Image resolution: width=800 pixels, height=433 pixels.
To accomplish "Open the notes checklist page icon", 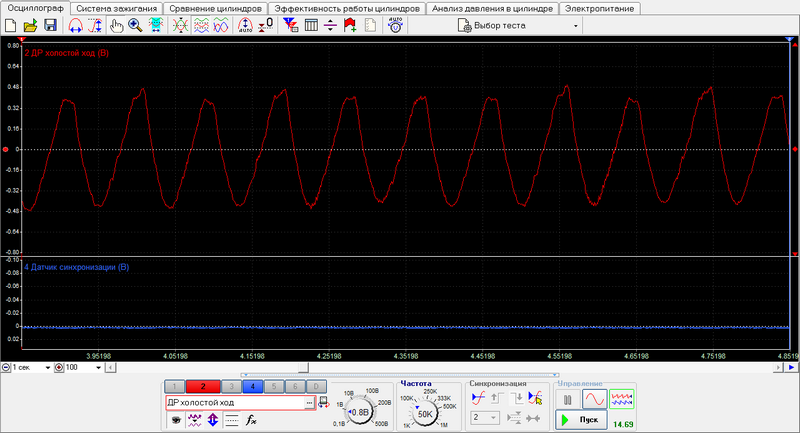I will coord(371,25).
